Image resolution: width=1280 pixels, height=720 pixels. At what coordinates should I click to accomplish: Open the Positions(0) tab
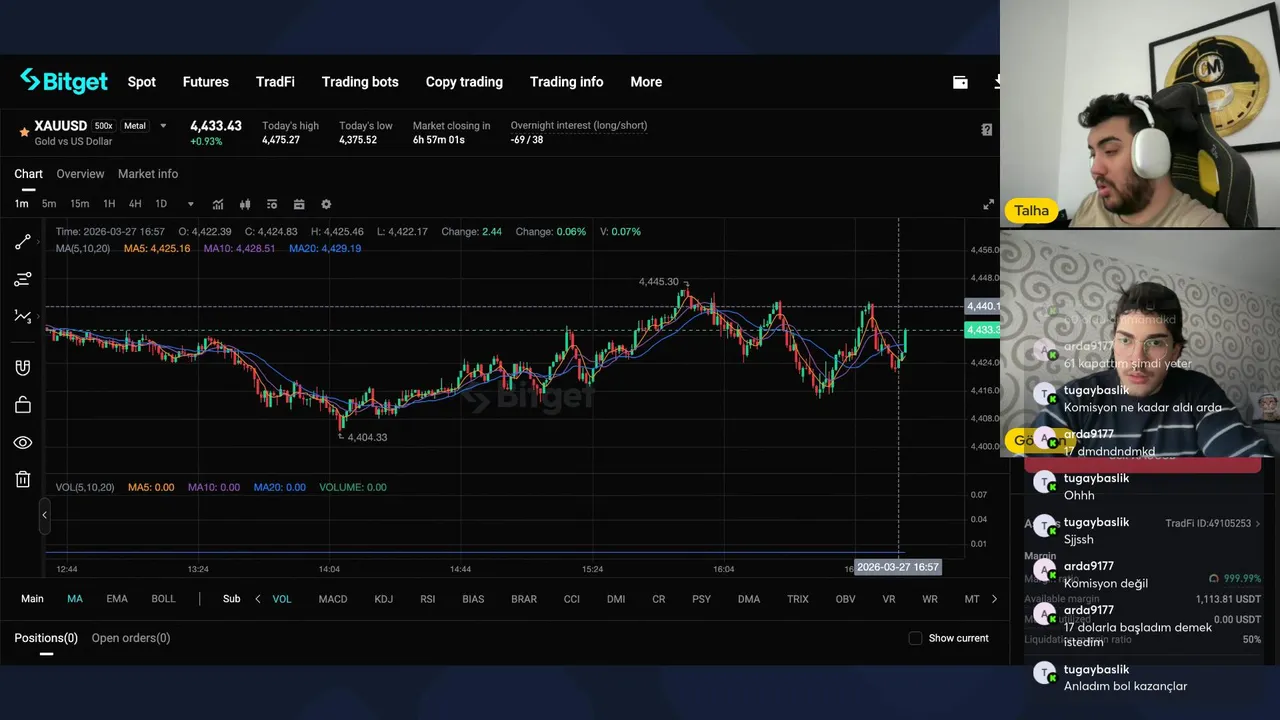pyautogui.click(x=46, y=638)
